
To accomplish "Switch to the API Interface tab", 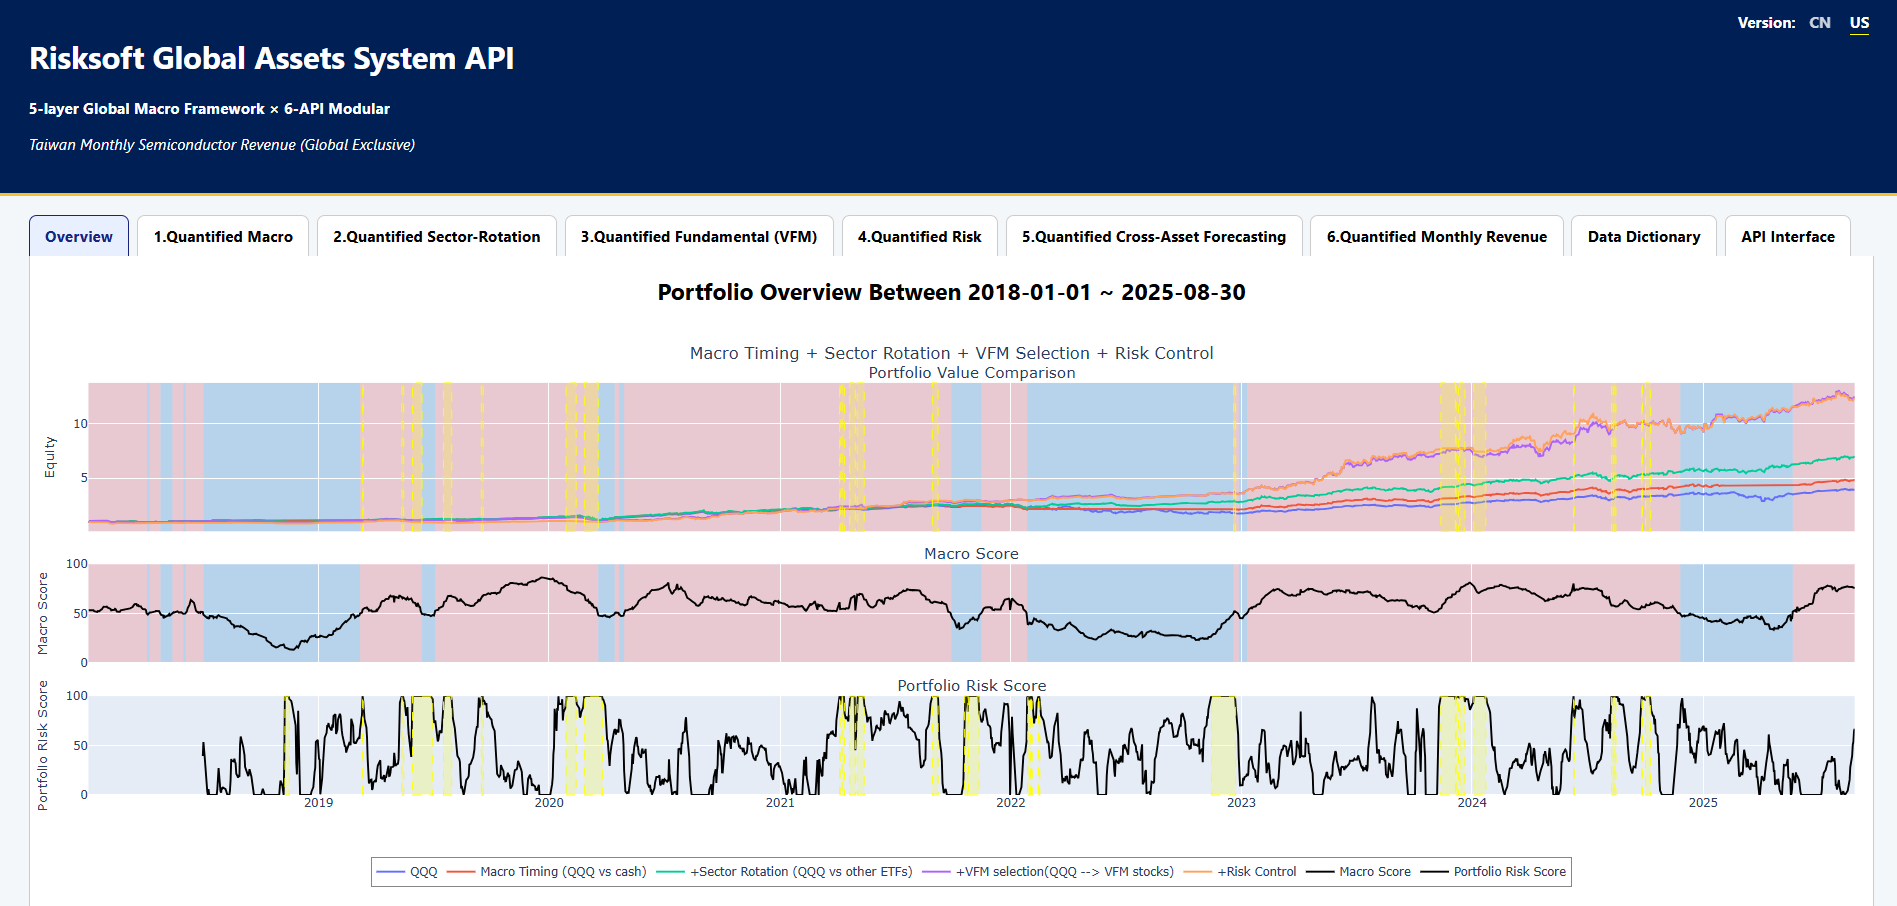I will tap(1787, 237).
